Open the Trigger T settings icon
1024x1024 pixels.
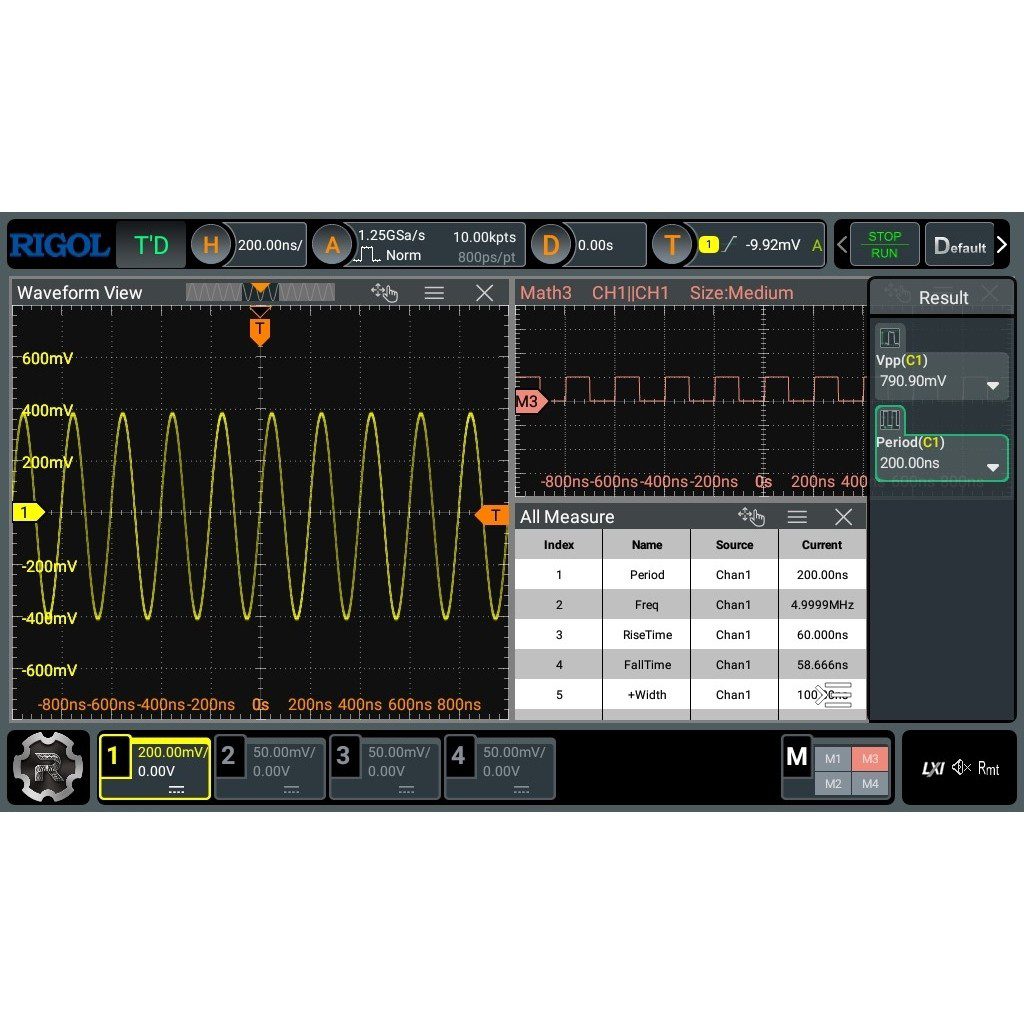(671, 245)
